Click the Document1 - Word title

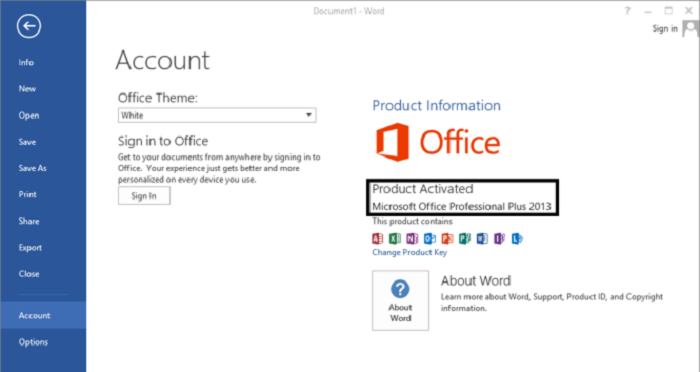click(349, 11)
